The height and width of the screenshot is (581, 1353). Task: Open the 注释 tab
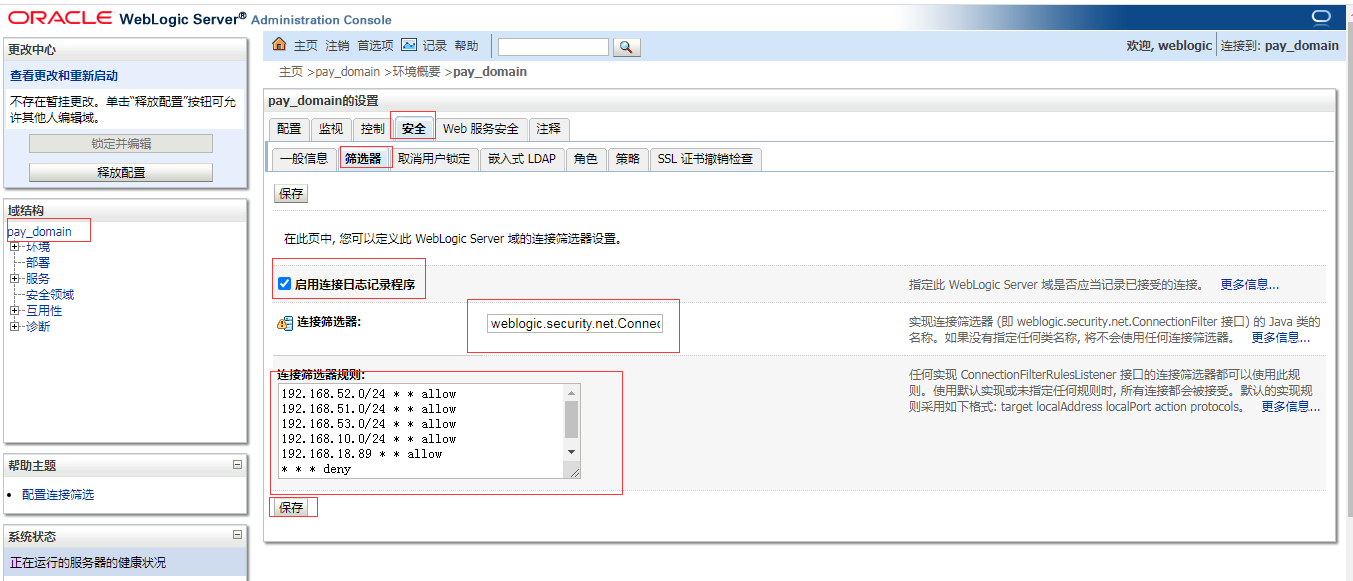(549, 129)
